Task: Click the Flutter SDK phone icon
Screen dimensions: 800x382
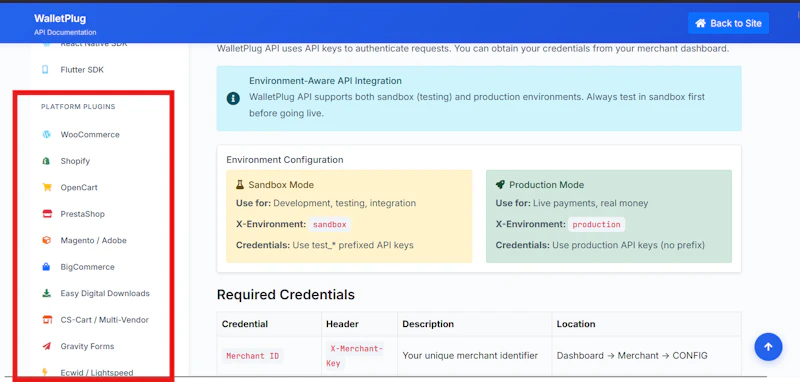Action: point(46,70)
